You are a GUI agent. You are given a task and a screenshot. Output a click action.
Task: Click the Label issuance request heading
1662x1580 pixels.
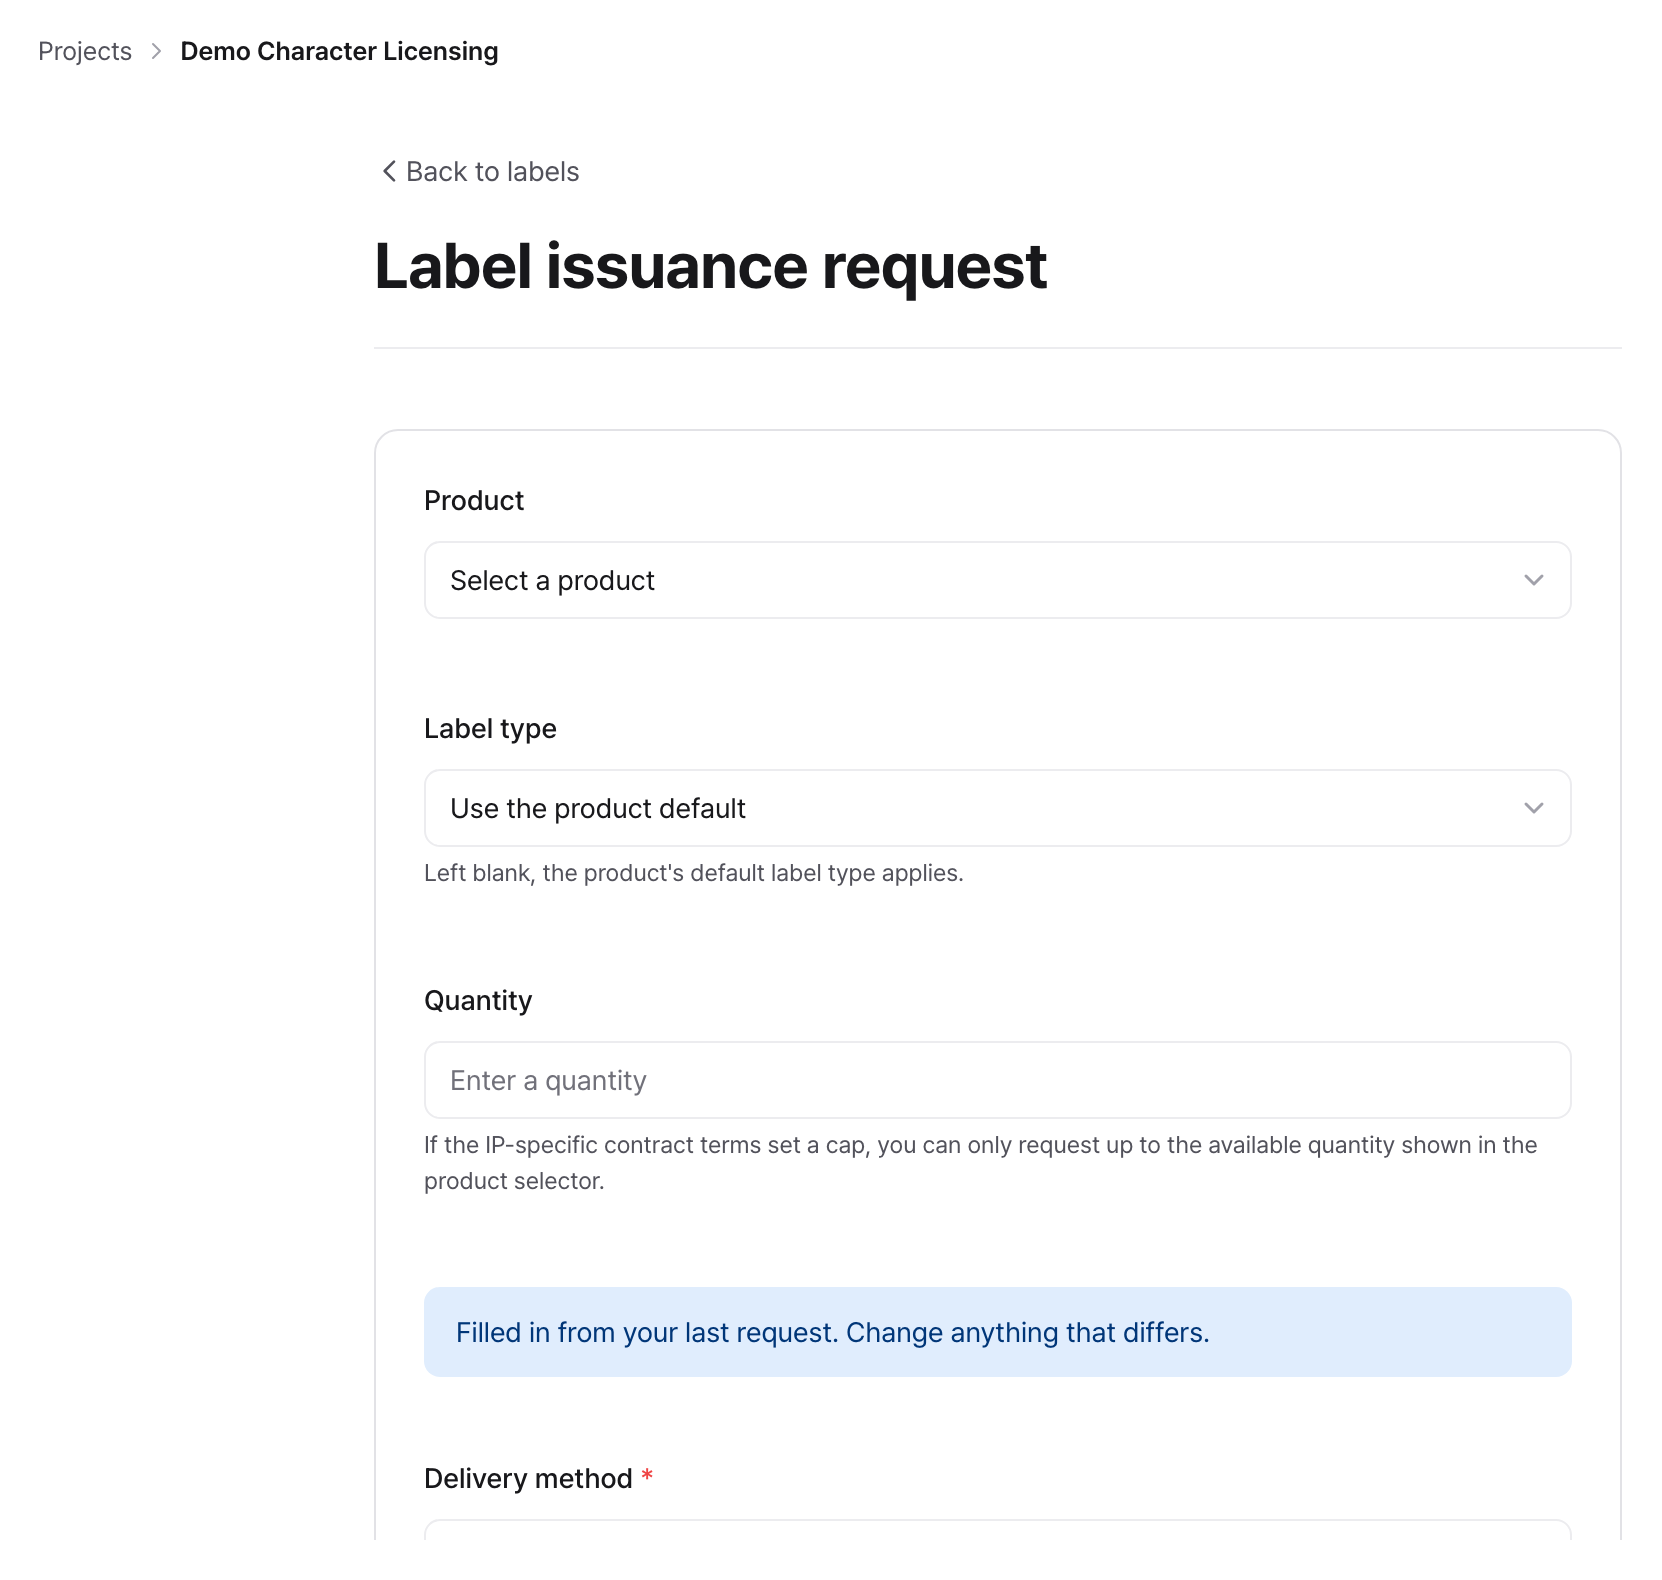click(710, 267)
